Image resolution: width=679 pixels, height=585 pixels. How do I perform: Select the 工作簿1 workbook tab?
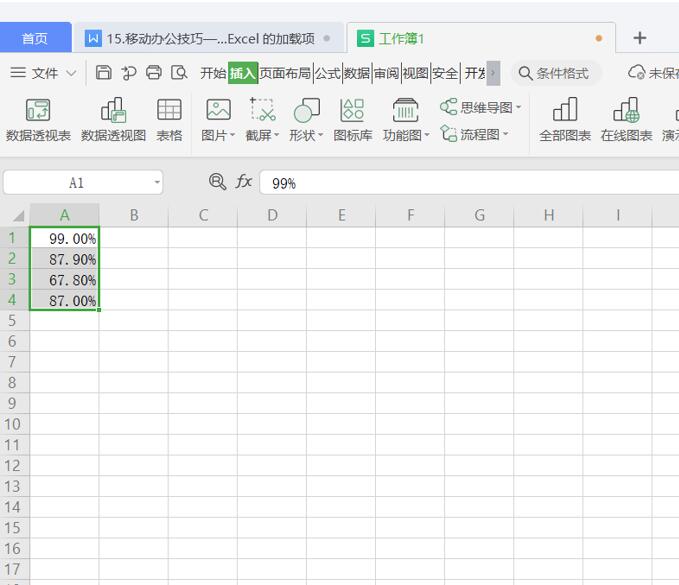coord(481,38)
